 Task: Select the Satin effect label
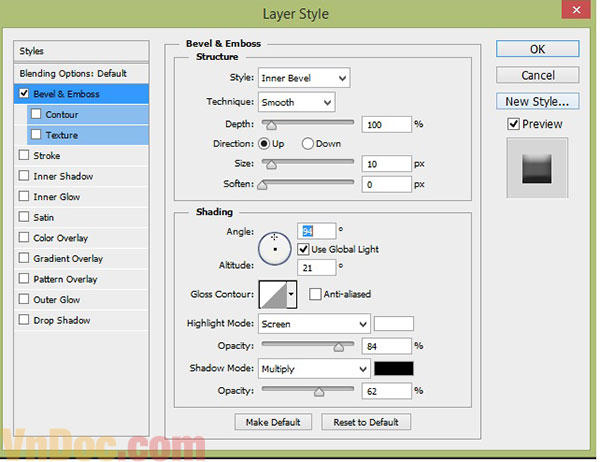[x=43, y=217]
